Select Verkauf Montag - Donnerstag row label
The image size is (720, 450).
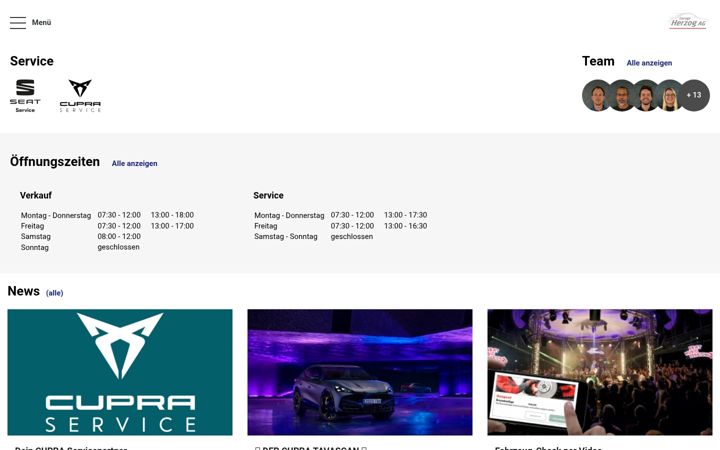(x=56, y=215)
